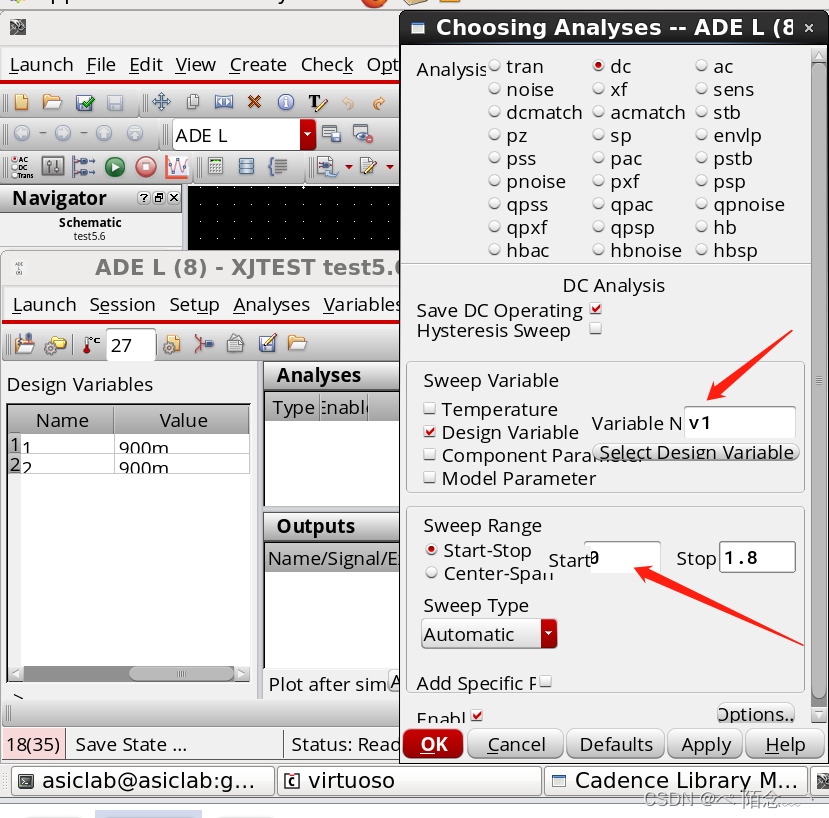
Task: Select the ac analysis radio button
Action: [701, 66]
